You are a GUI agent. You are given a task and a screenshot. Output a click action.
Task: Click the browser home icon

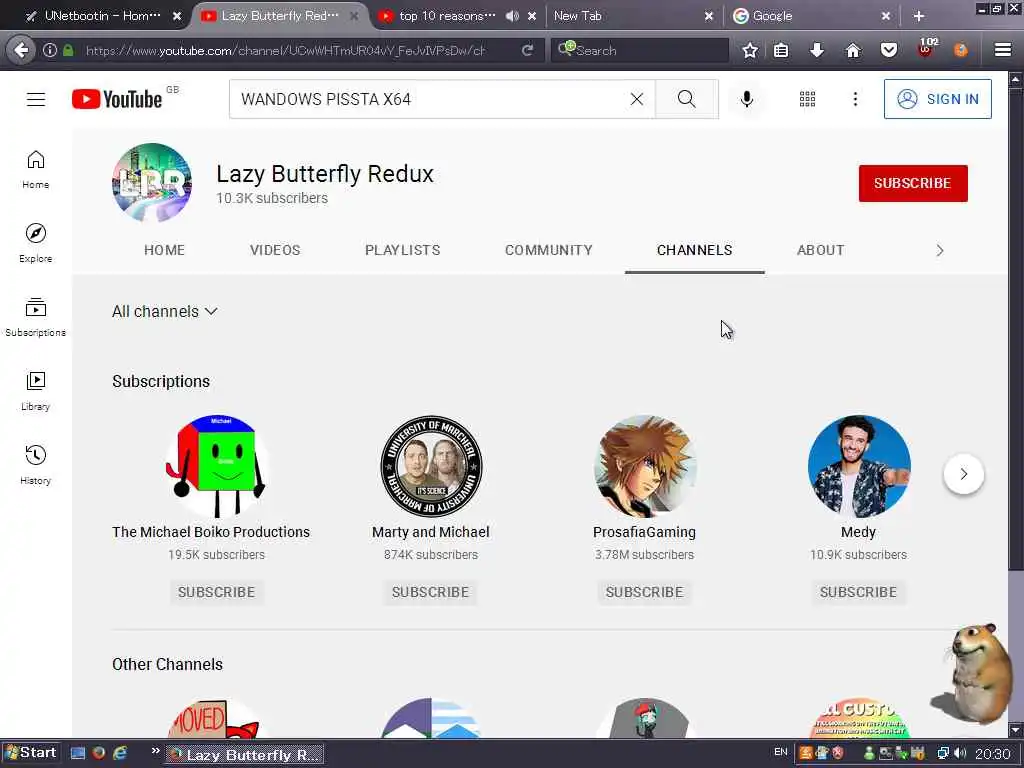pos(853,50)
